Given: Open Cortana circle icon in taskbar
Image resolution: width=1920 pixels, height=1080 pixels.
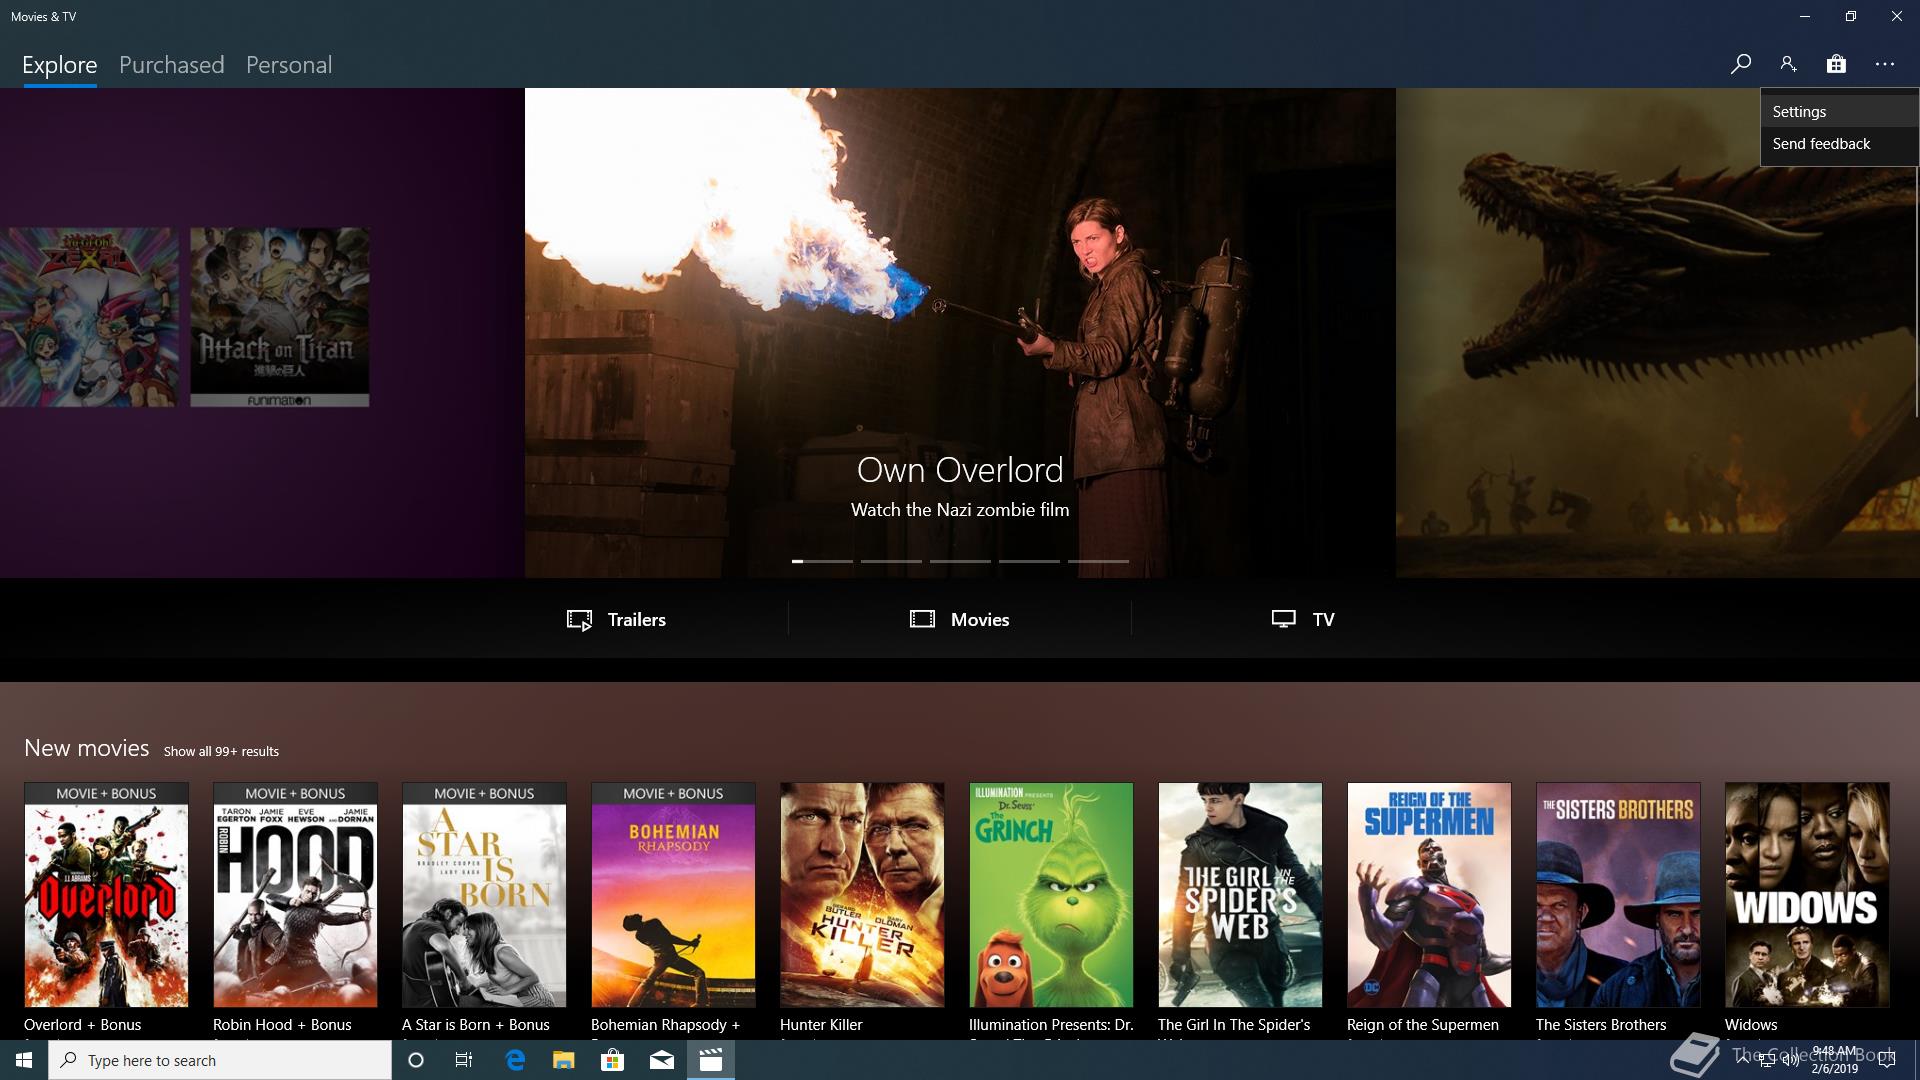Looking at the screenshot, I should [x=416, y=1060].
